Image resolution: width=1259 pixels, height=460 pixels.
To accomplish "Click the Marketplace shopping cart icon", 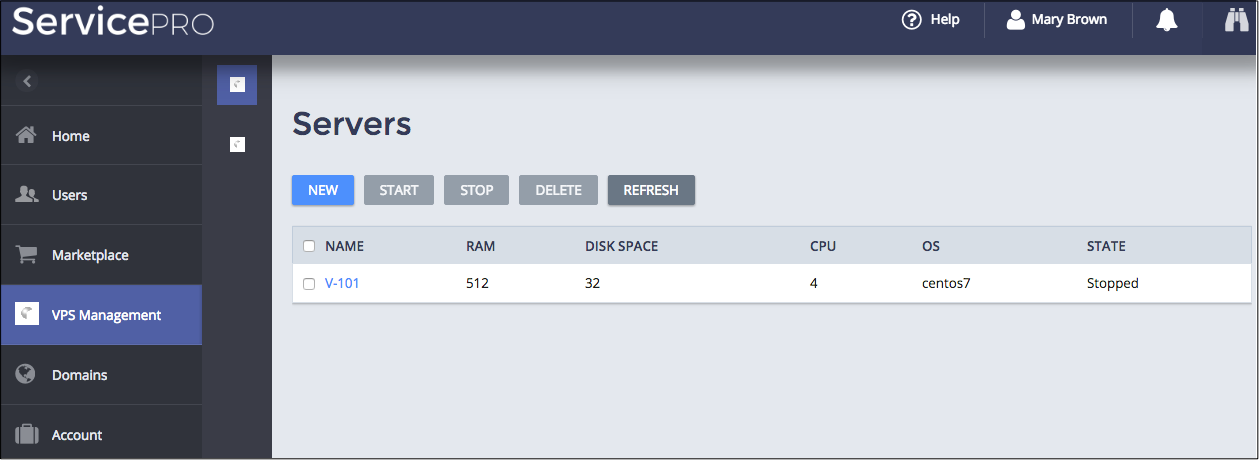I will (x=27, y=255).
